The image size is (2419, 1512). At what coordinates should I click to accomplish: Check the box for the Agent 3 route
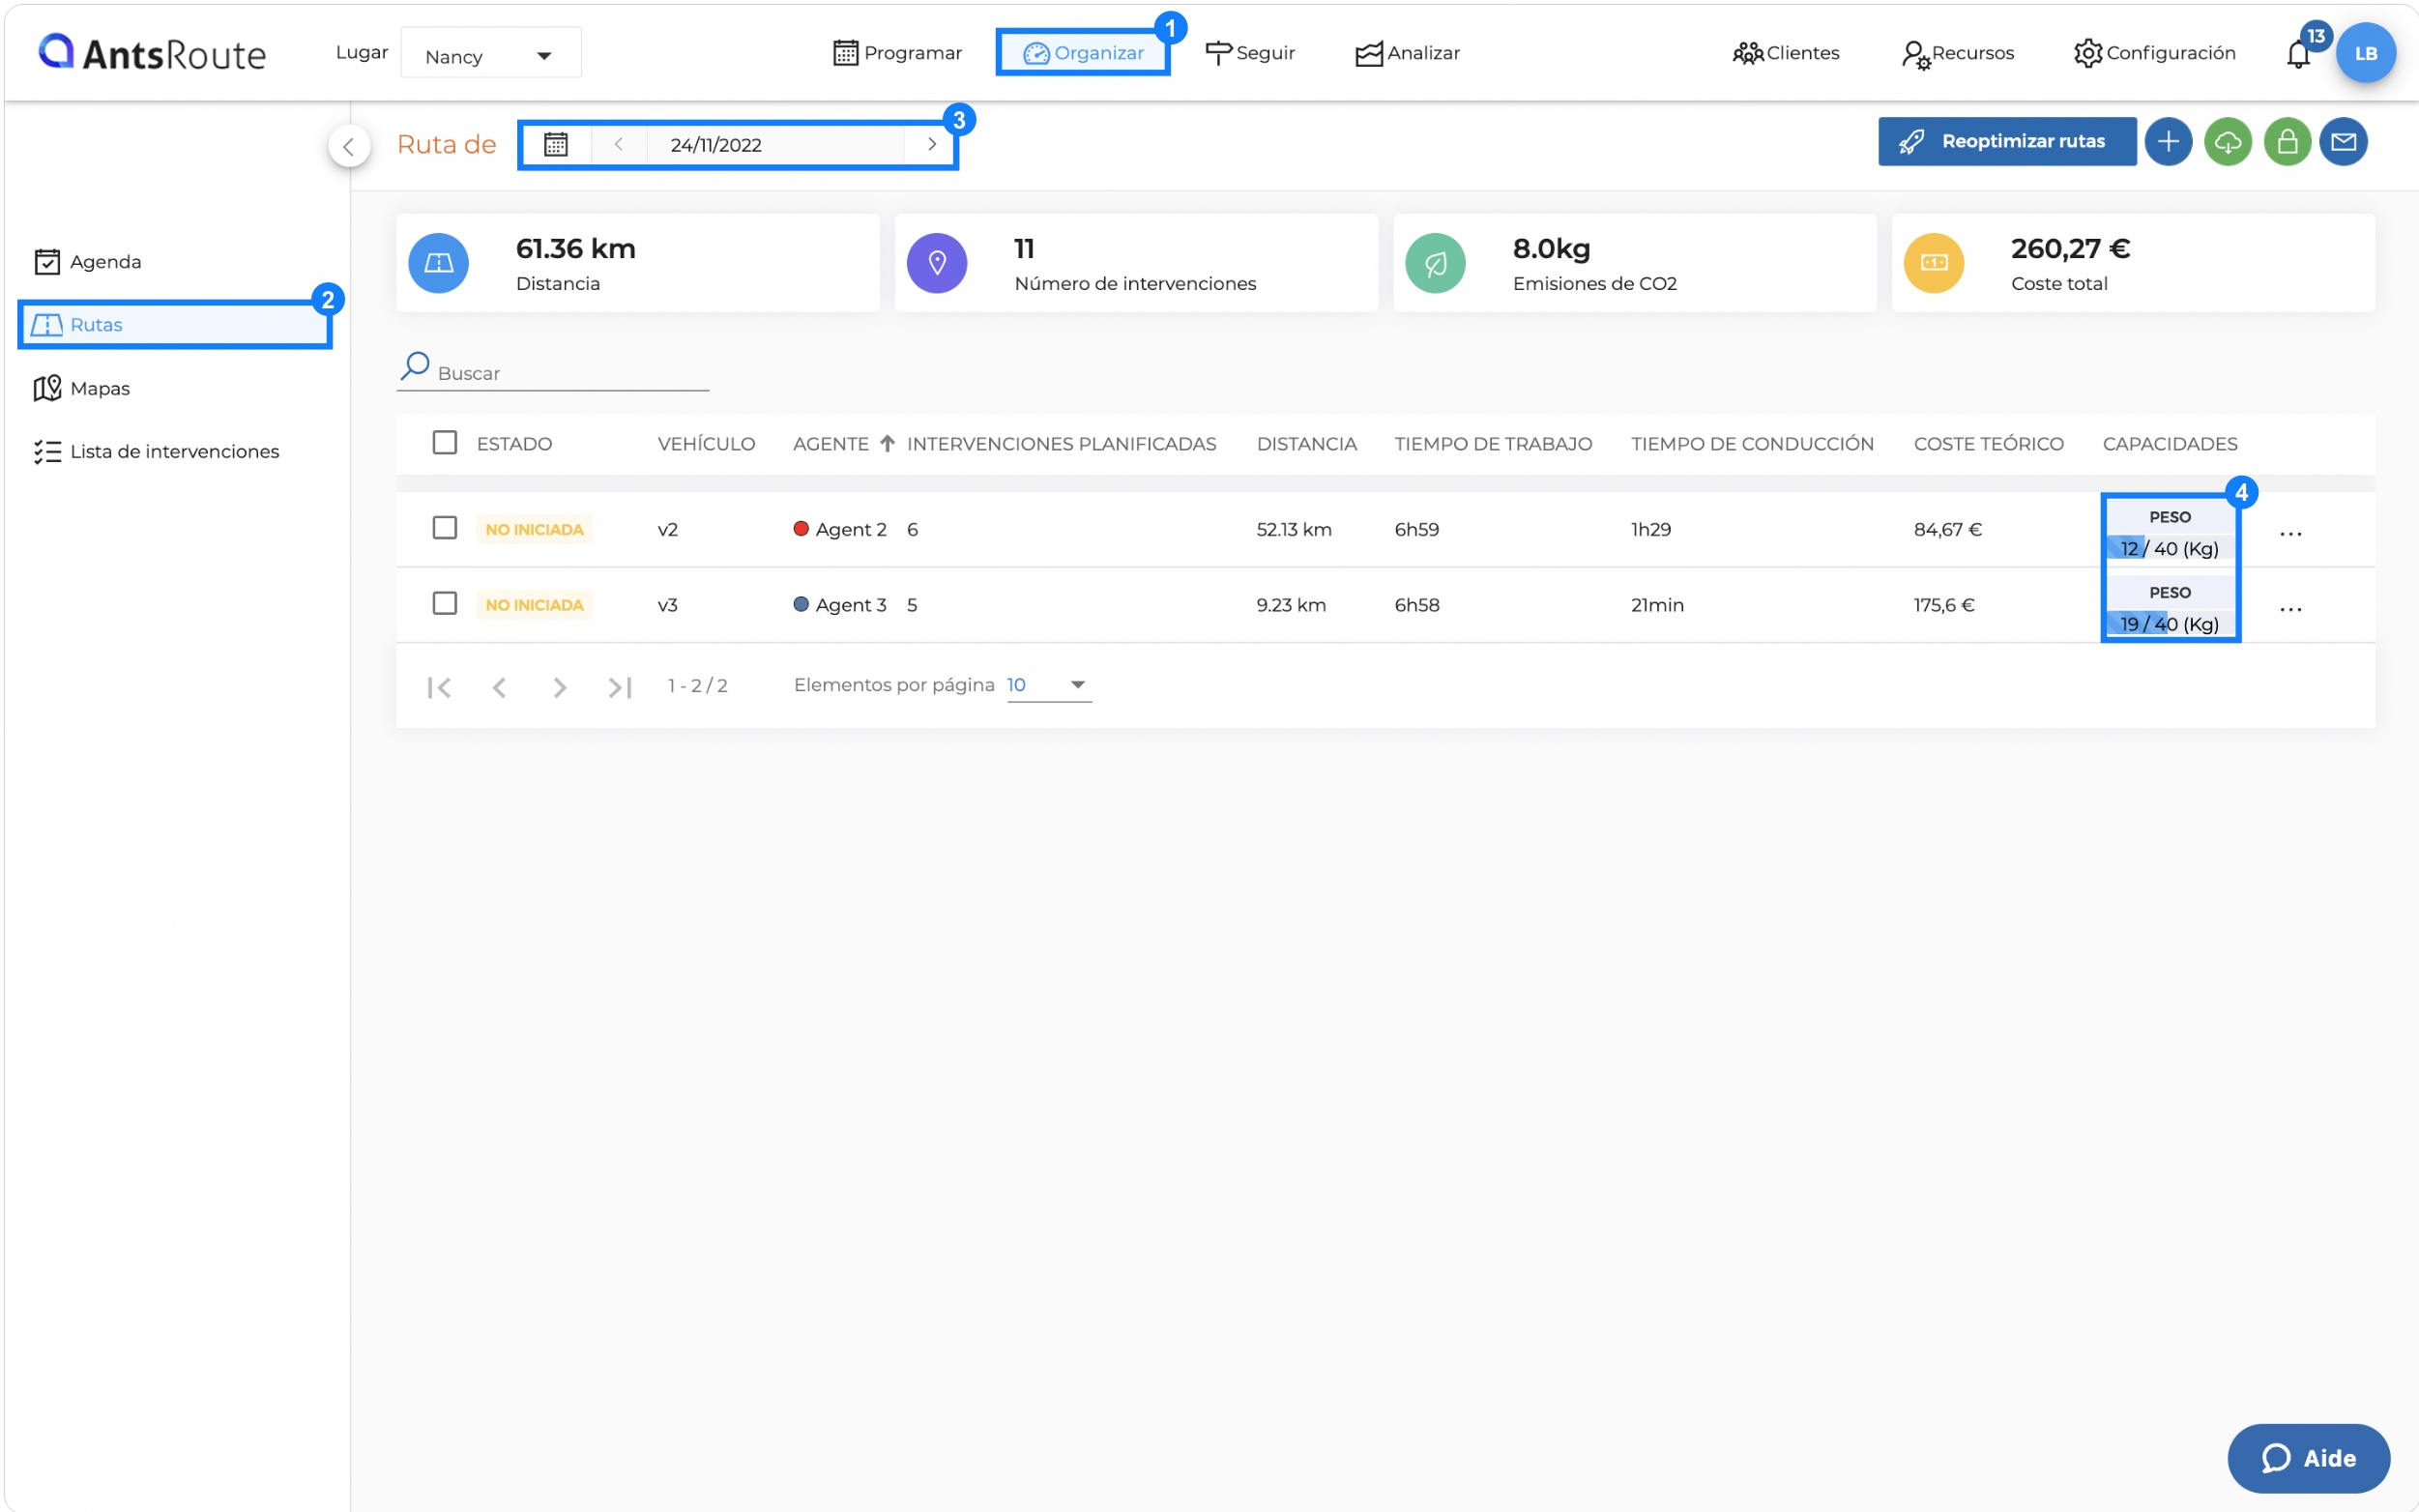coord(444,603)
